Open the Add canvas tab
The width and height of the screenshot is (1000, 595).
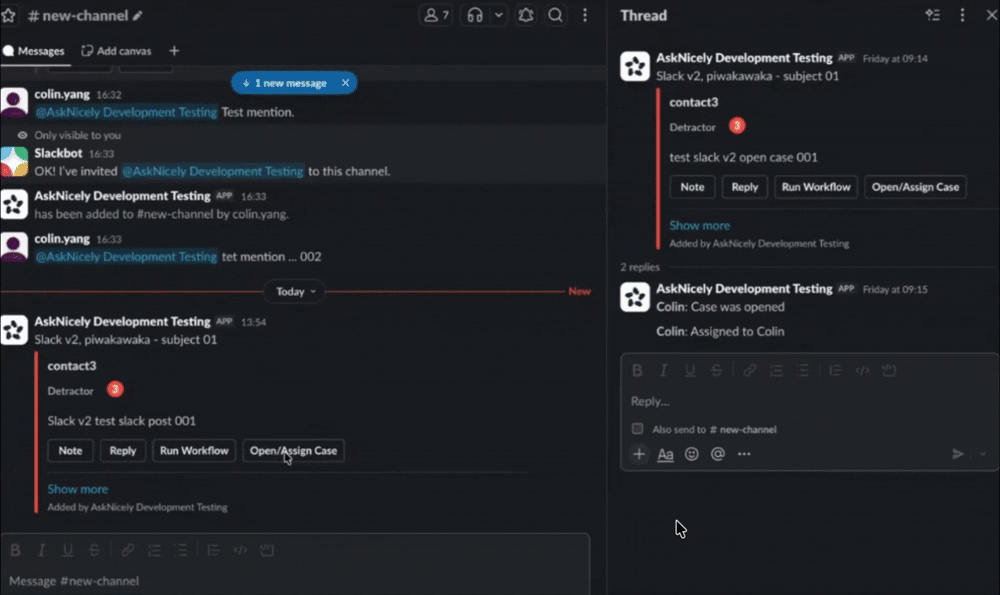(116, 51)
